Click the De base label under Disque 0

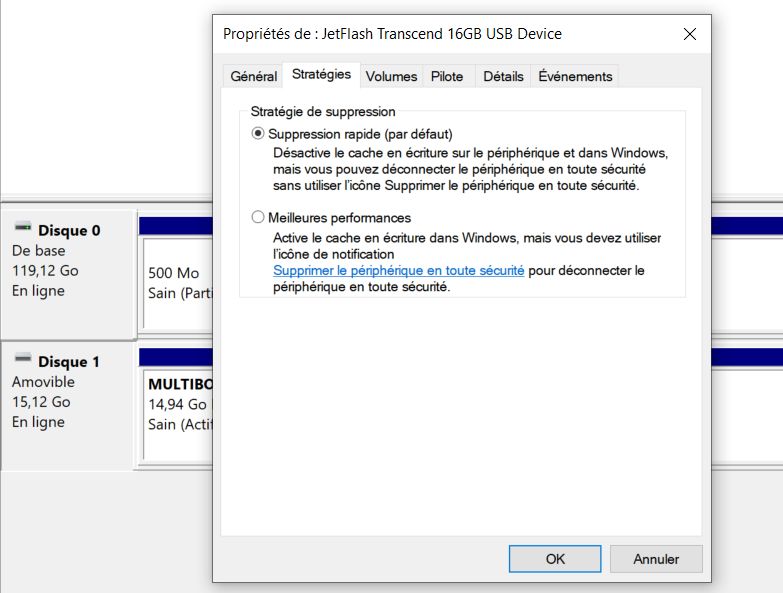[x=38, y=251]
